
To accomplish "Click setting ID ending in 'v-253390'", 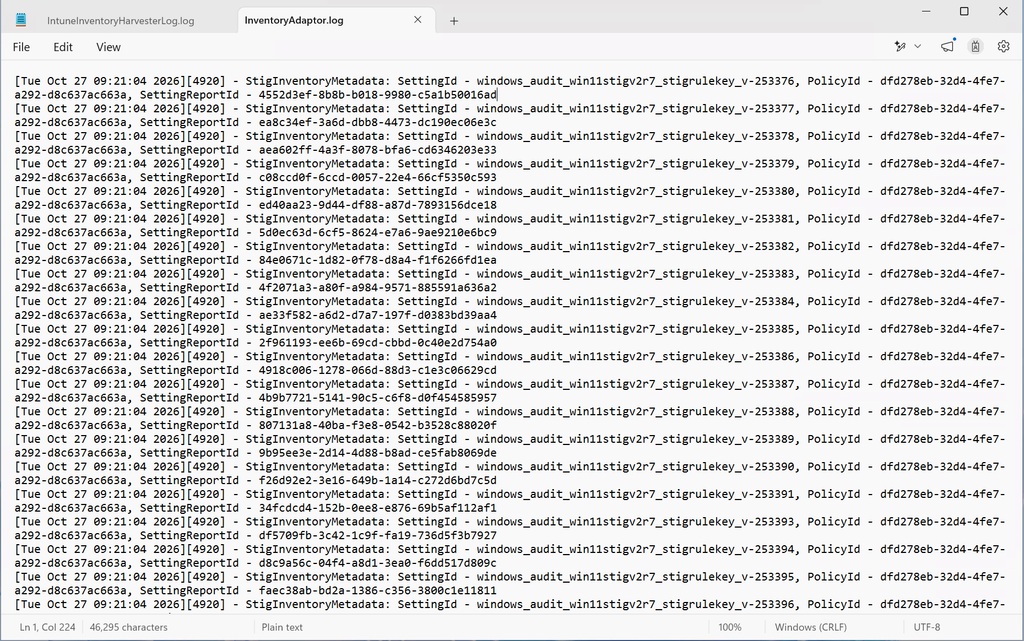I will (x=635, y=466).
